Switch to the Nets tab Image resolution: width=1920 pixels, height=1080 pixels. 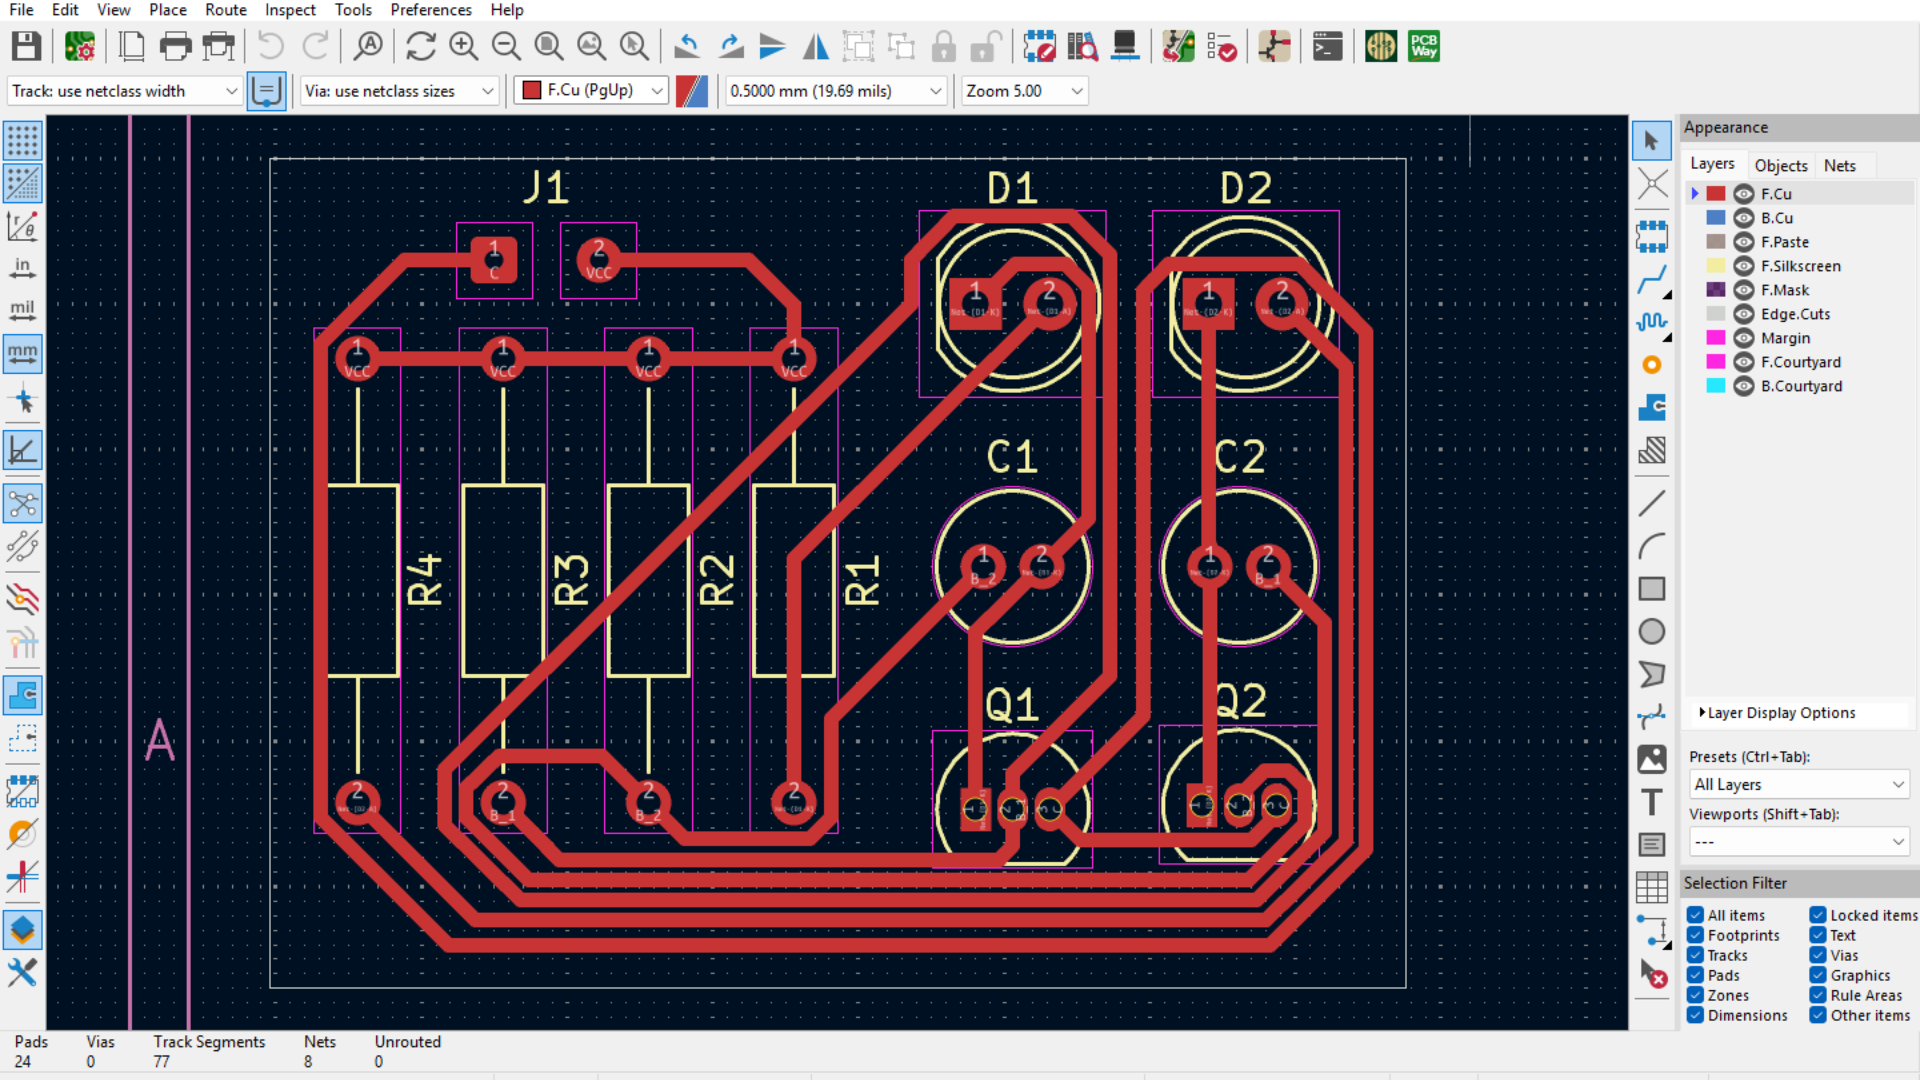[1839, 165]
